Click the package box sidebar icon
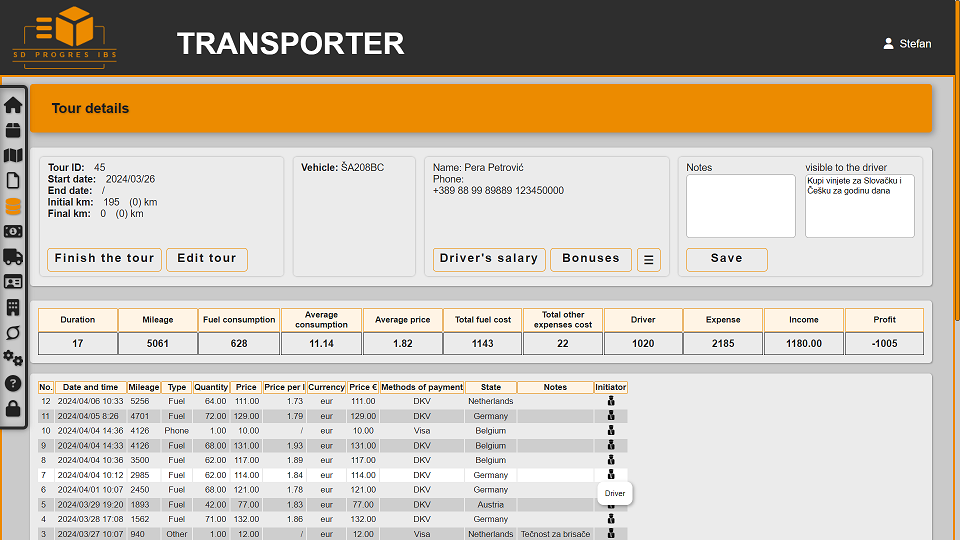Image resolution: width=960 pixels, height=540 pixels. 13,130
